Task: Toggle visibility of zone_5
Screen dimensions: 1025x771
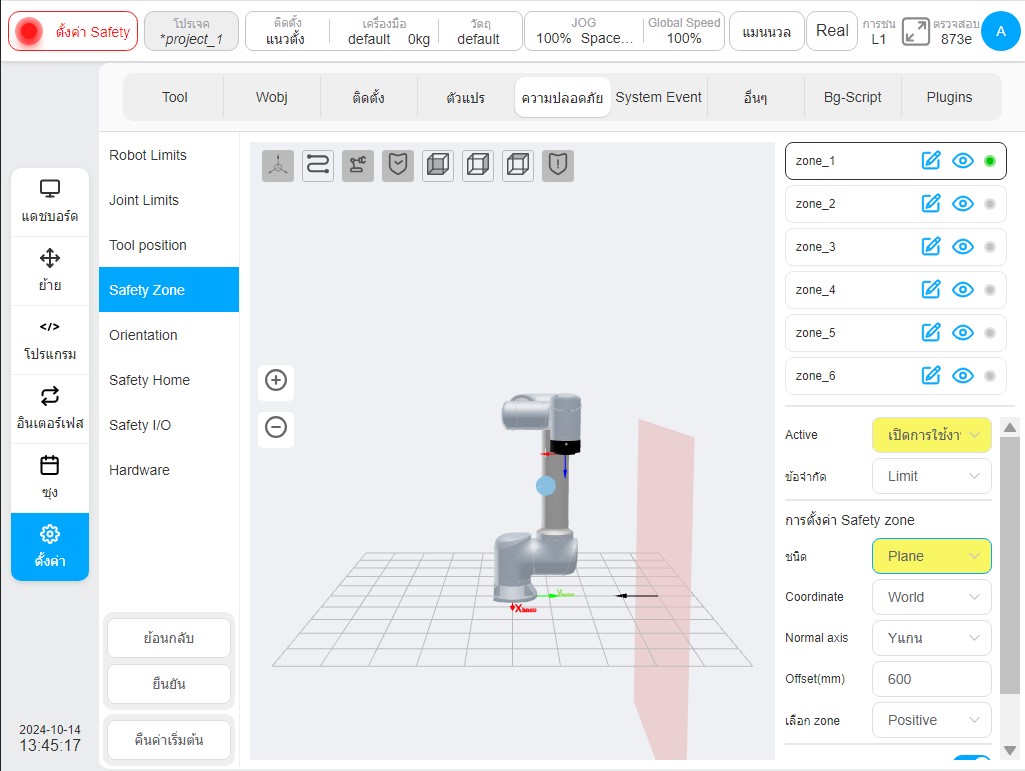Action: click(x=963, y=333)
